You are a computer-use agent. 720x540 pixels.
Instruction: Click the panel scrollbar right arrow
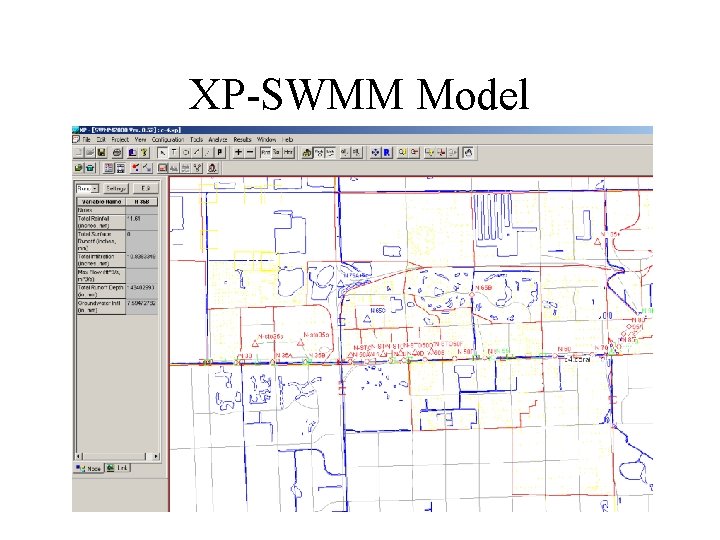tap(156, 456)
